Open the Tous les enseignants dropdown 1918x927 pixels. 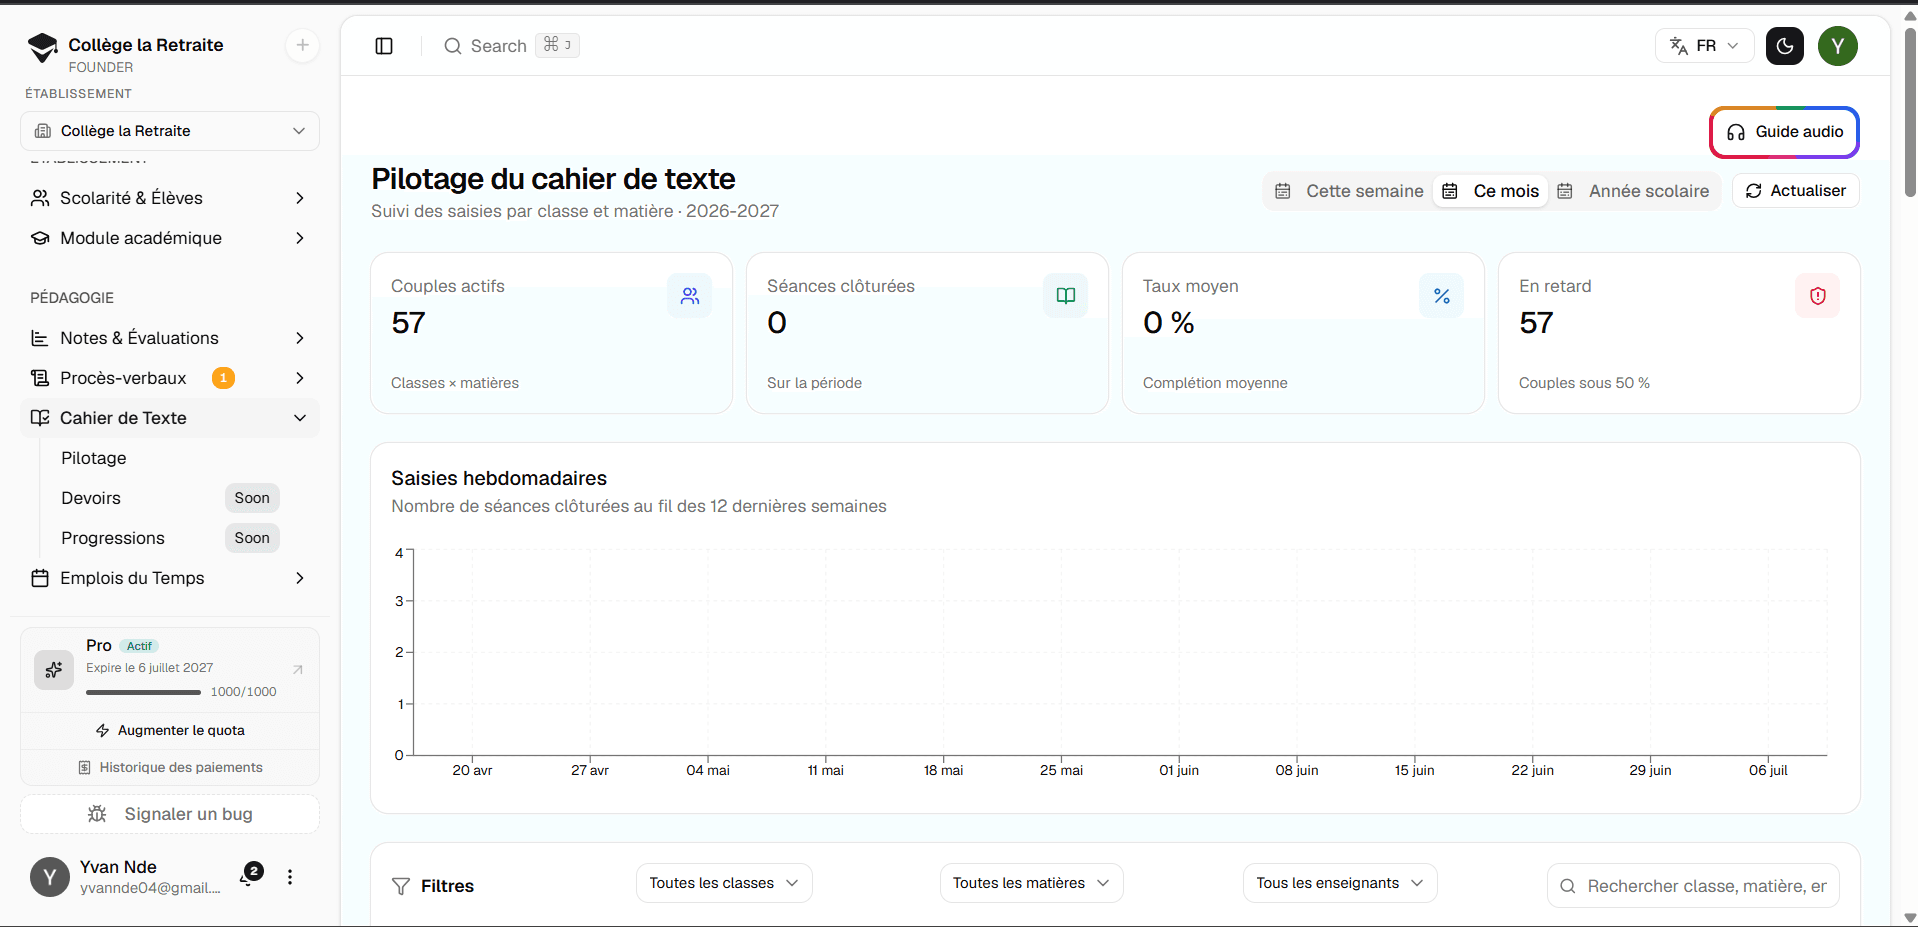(x=1340, y=883)
